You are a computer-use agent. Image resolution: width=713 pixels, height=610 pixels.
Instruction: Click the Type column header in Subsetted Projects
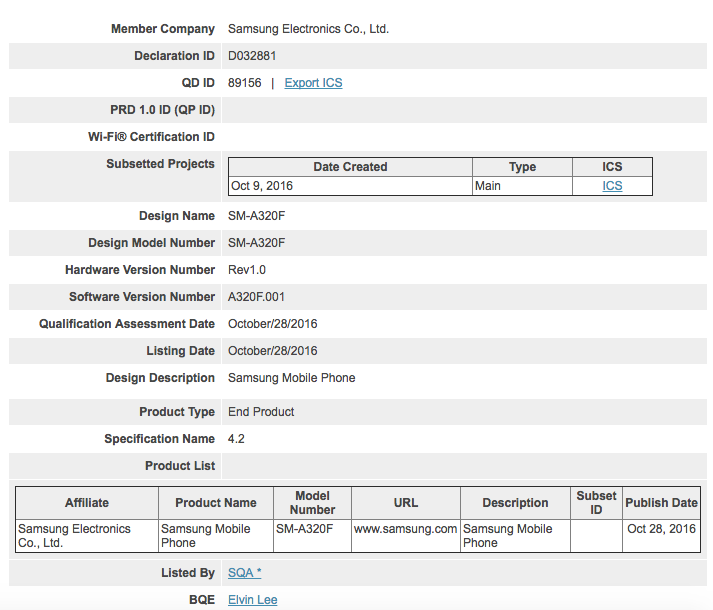522,167
